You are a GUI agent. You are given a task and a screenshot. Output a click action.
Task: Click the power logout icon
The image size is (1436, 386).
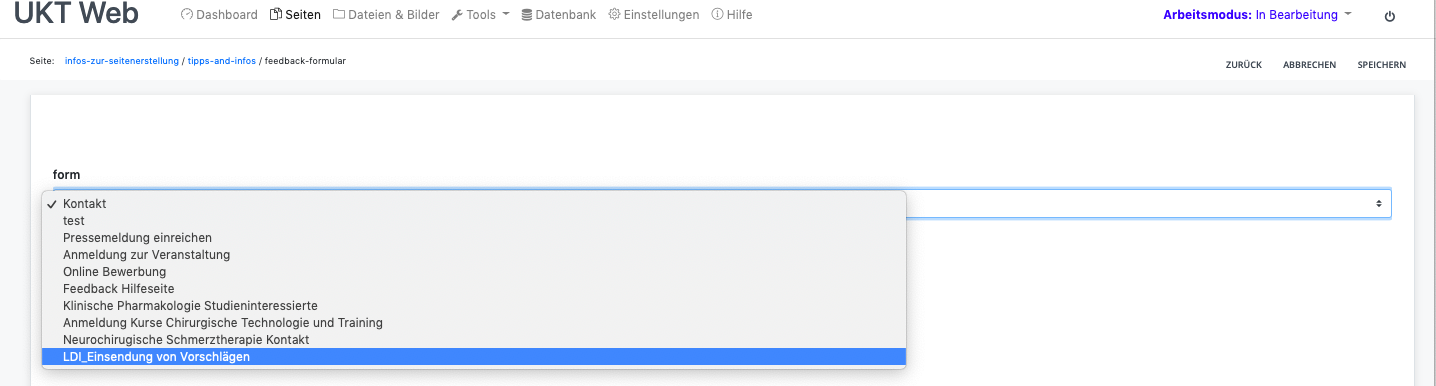click(x=1389, y=16)
